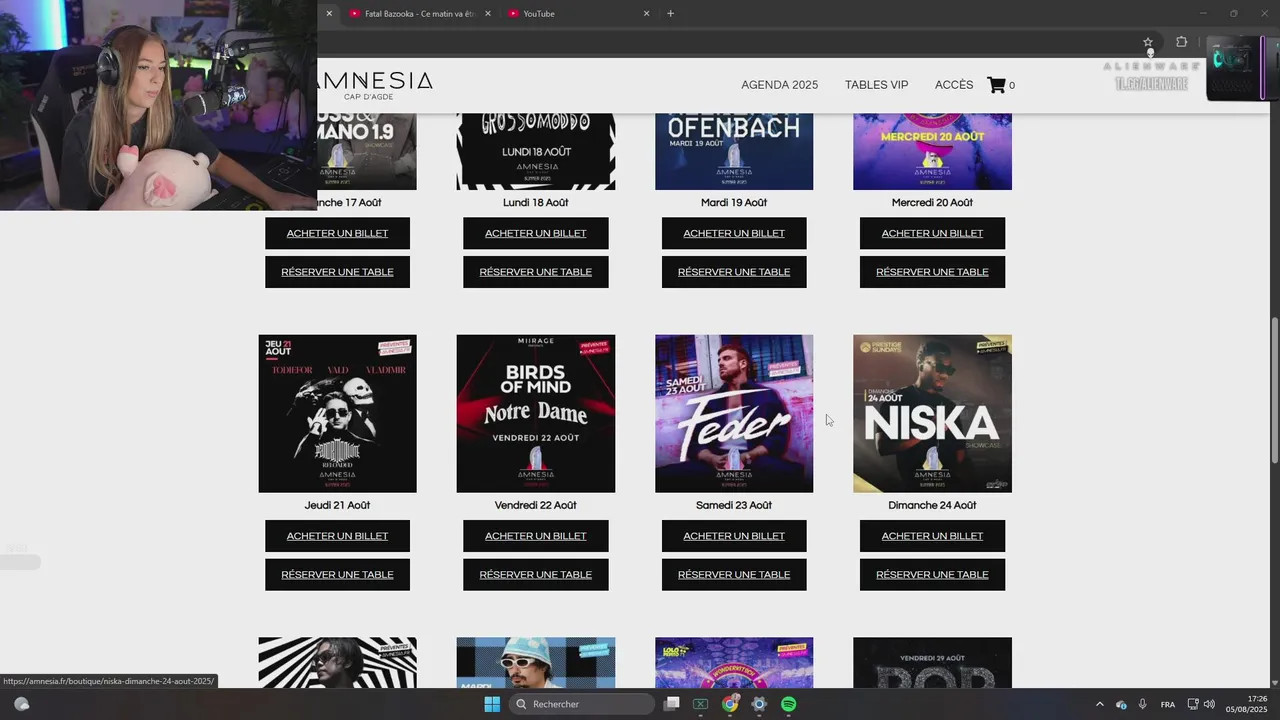Viewport: 1280px width, 720px height.
Task: Show hidden system tray icons
Action: pos(1100,704)
